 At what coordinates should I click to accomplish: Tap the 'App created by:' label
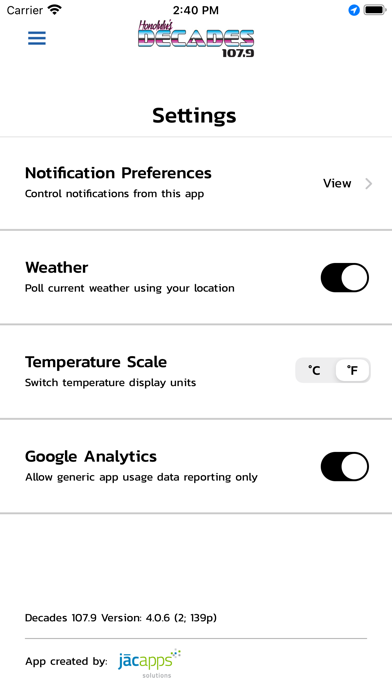pos(66,661)
